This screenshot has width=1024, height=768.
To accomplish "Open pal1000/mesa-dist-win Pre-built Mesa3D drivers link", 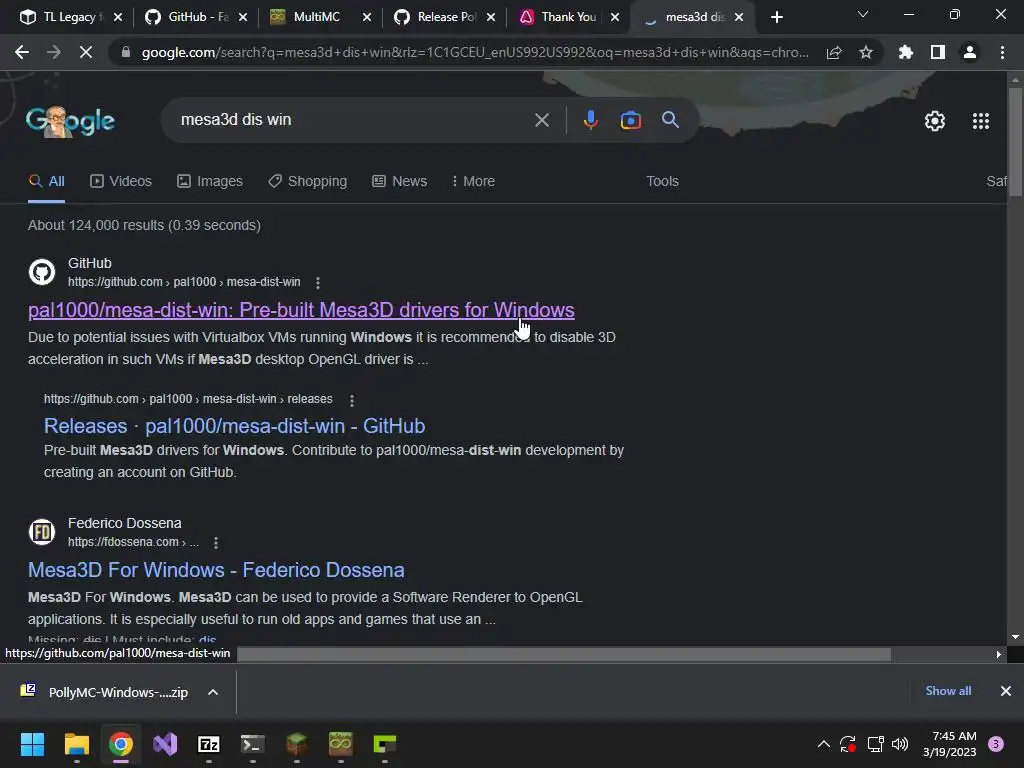I will (x=301, y=310).
